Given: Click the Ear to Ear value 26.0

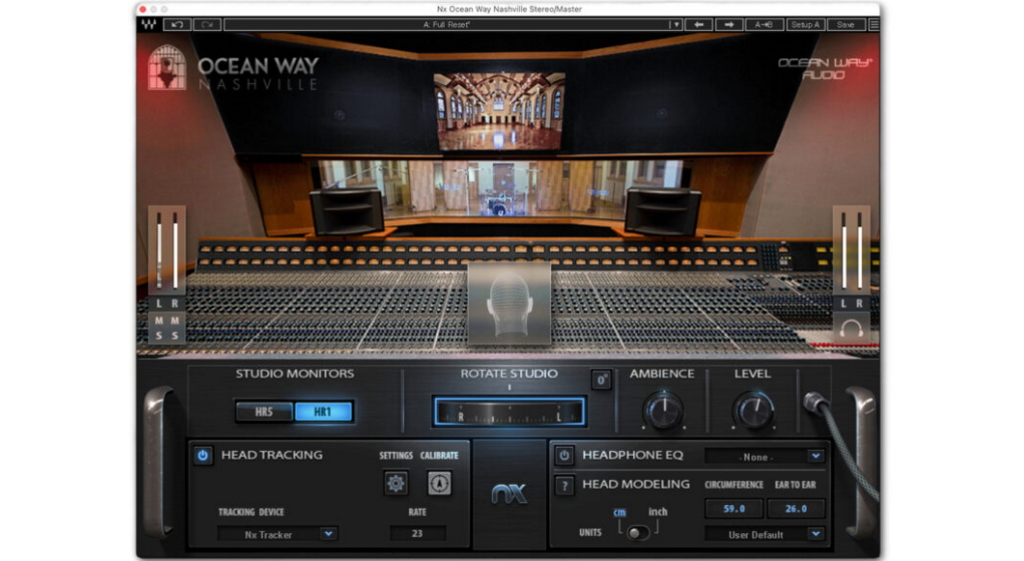Looking at the screenshot, I should pyautogui.click(x=796, y=509).
